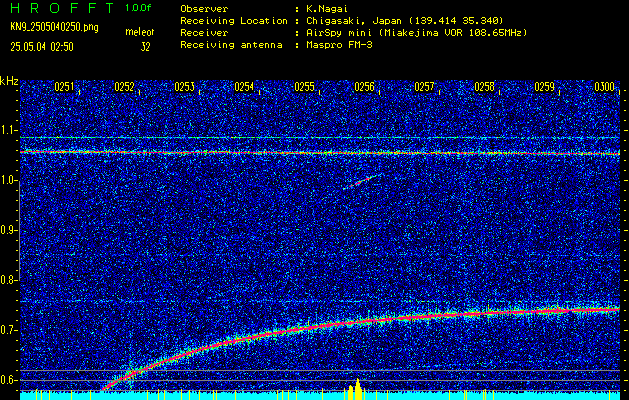Click the 0253 time marker
This screenshot has width=629, height=400.
click(184, 87)
